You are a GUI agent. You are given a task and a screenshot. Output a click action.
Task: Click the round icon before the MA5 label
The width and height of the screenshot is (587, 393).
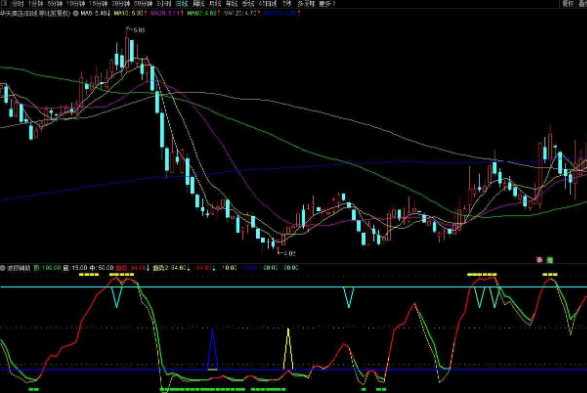pyautogui.click(x=76, y=13)
